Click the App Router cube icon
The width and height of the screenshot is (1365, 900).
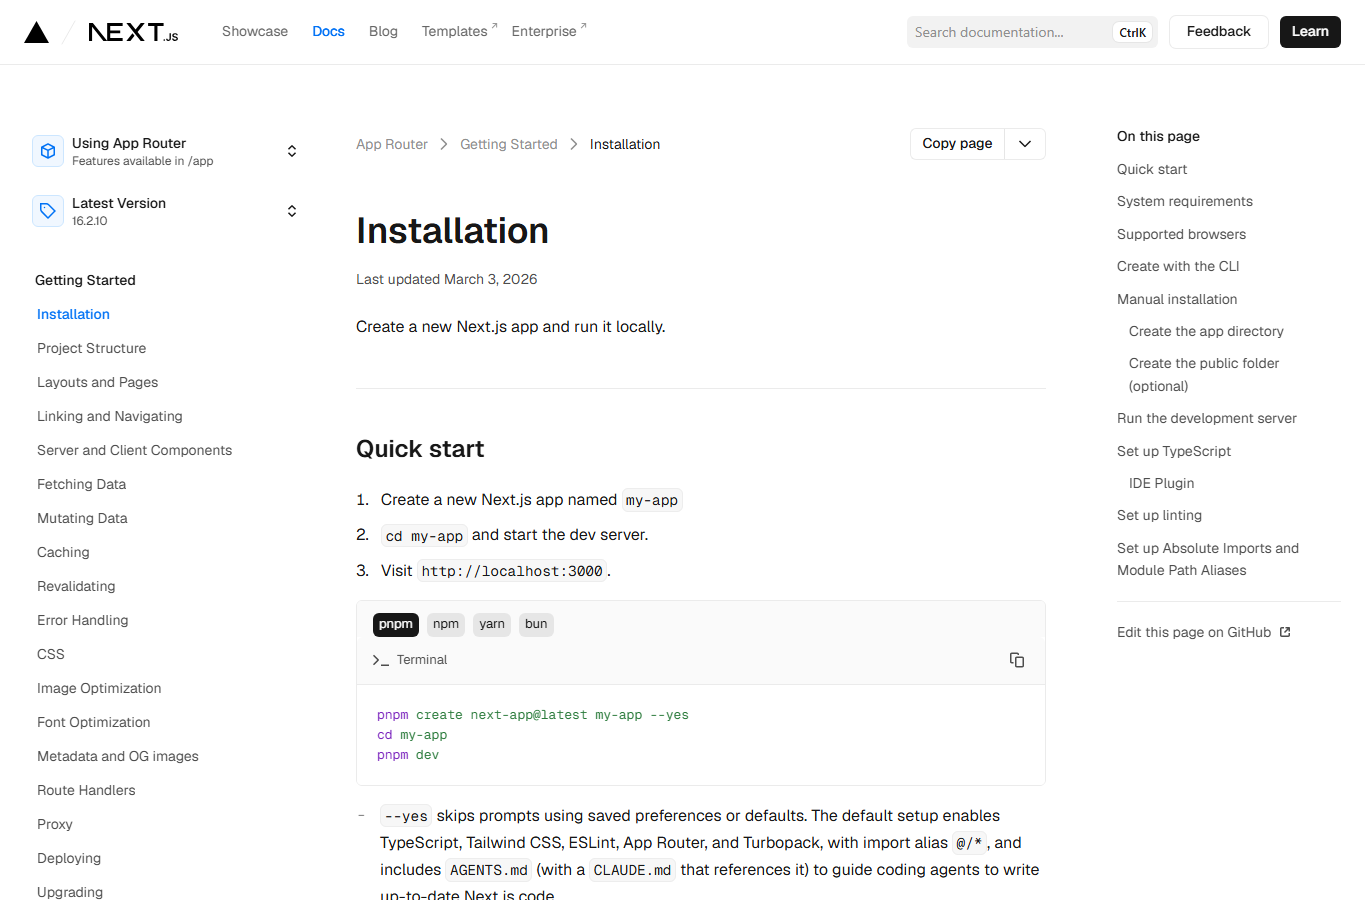pos(48,151)
